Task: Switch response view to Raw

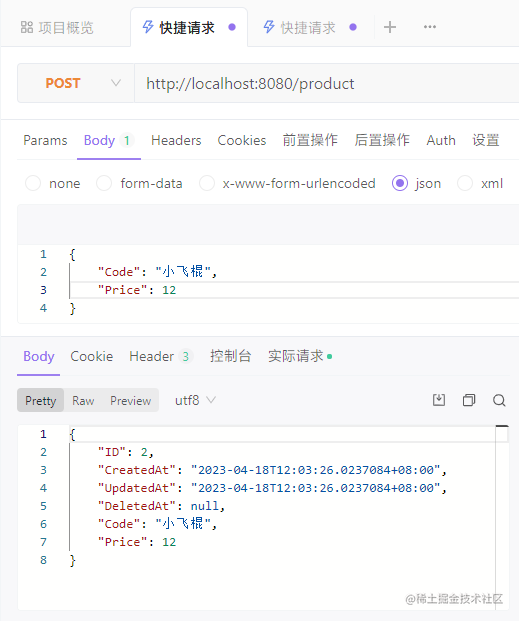Action: coord(83,400)
